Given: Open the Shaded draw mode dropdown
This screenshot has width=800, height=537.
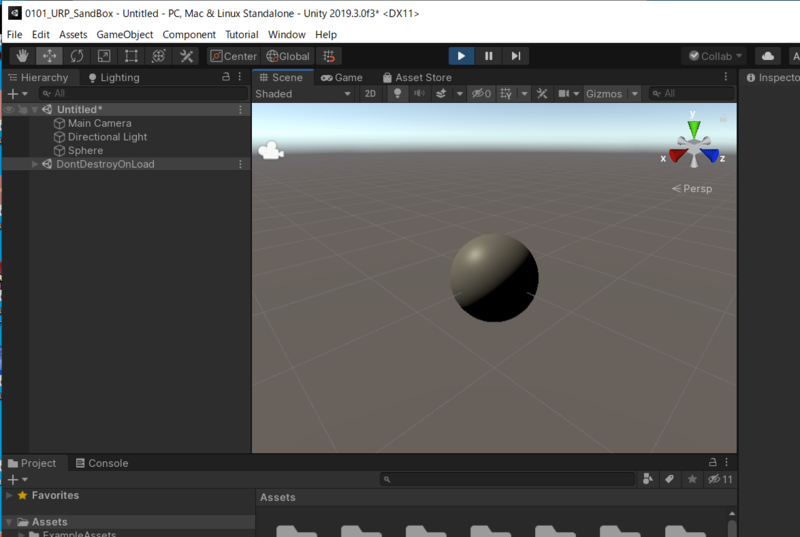Looking at the screenshot, I should pos(303,94).
